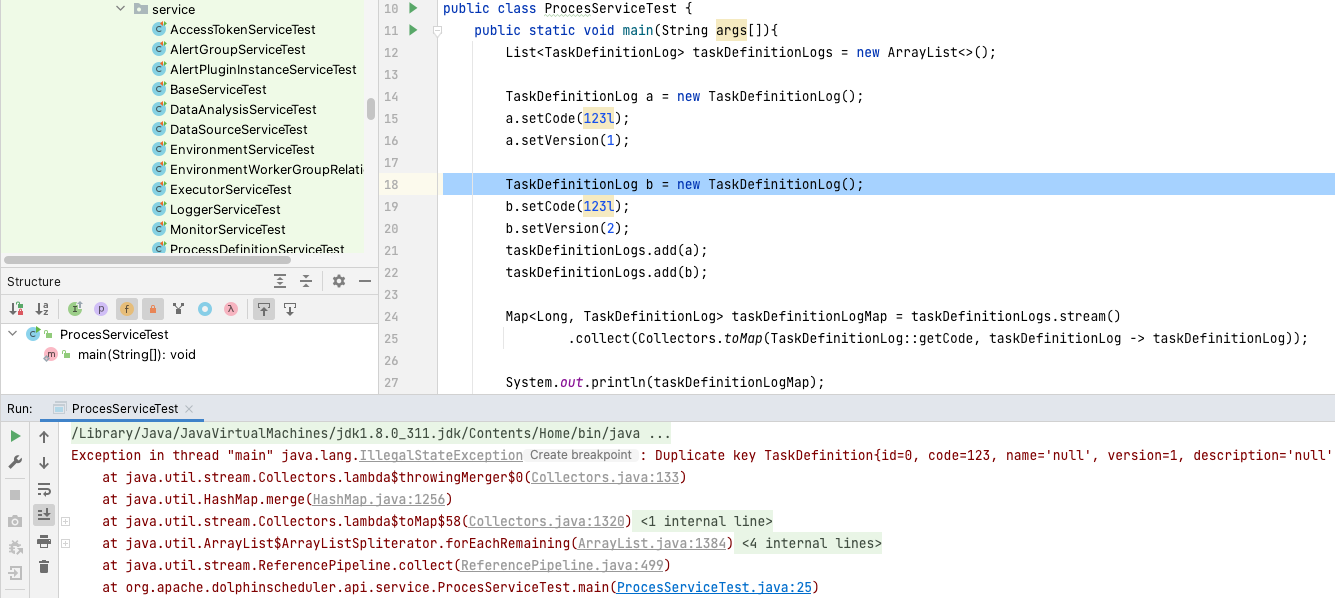Toggle show non-public members lock icon

click(x=153, y=309)
